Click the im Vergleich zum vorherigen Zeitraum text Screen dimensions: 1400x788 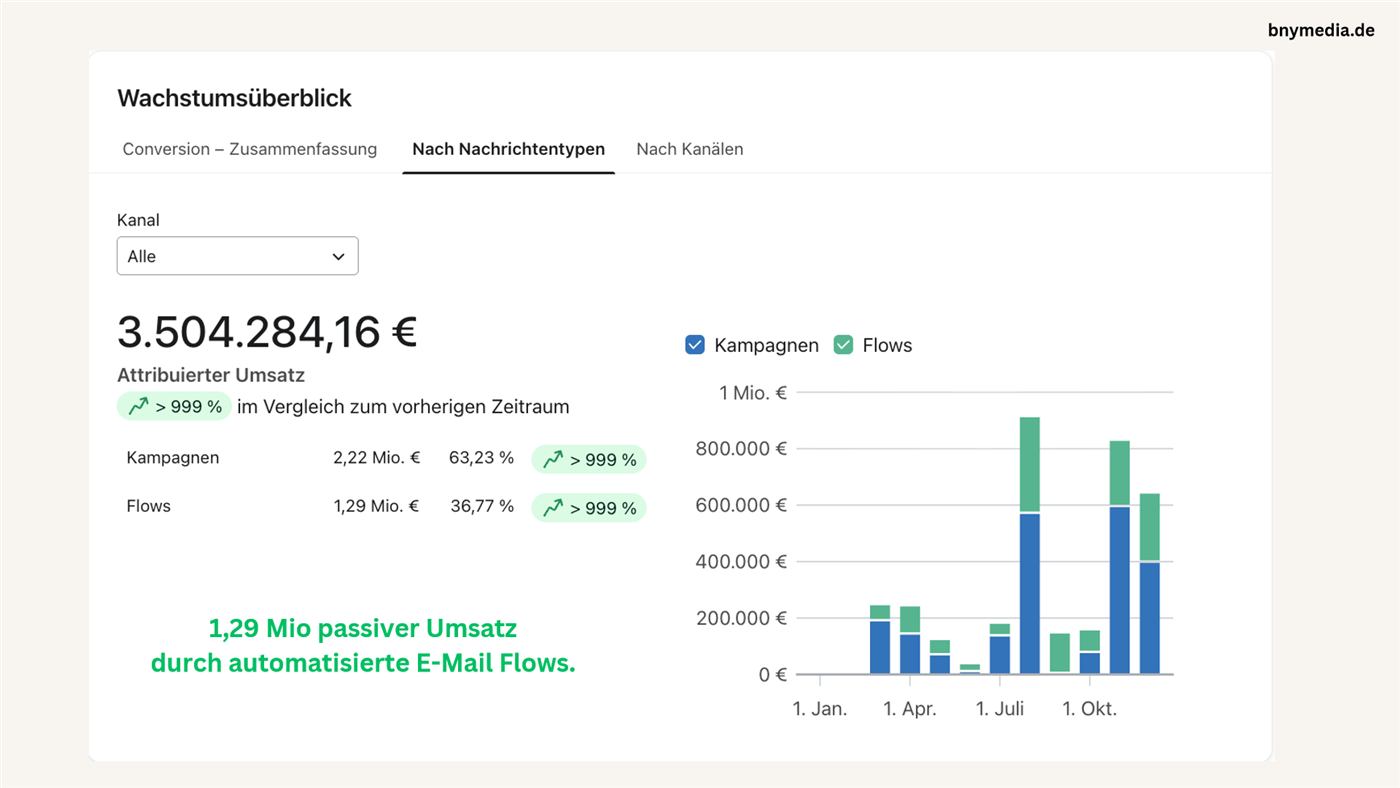(x=403, y=407)
